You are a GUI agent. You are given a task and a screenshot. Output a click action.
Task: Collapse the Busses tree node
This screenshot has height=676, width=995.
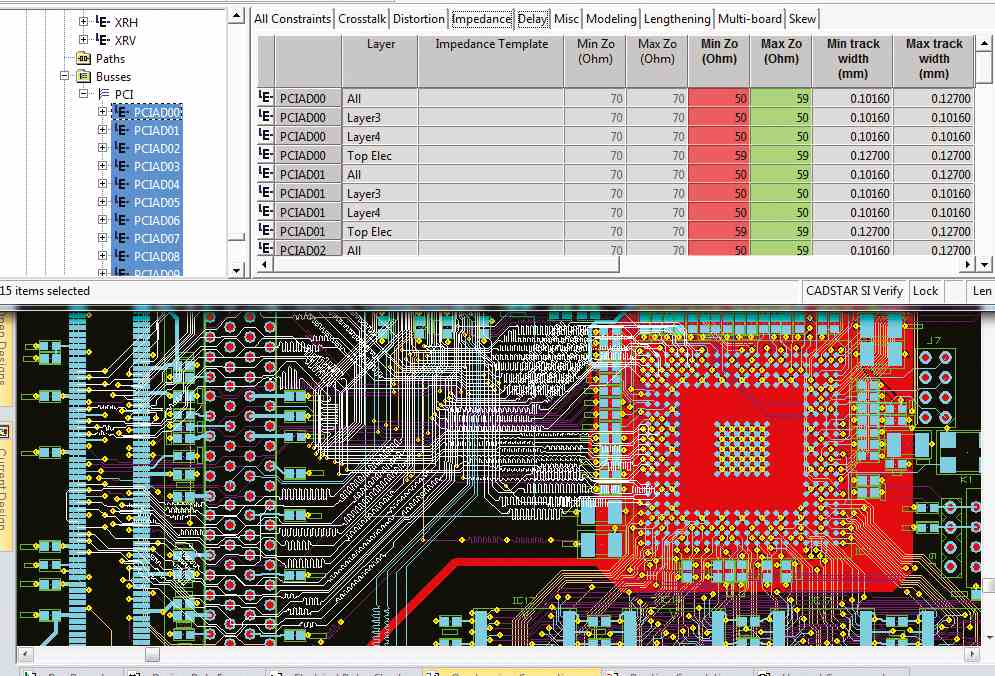pyautogui.click(x=65, y=76)
